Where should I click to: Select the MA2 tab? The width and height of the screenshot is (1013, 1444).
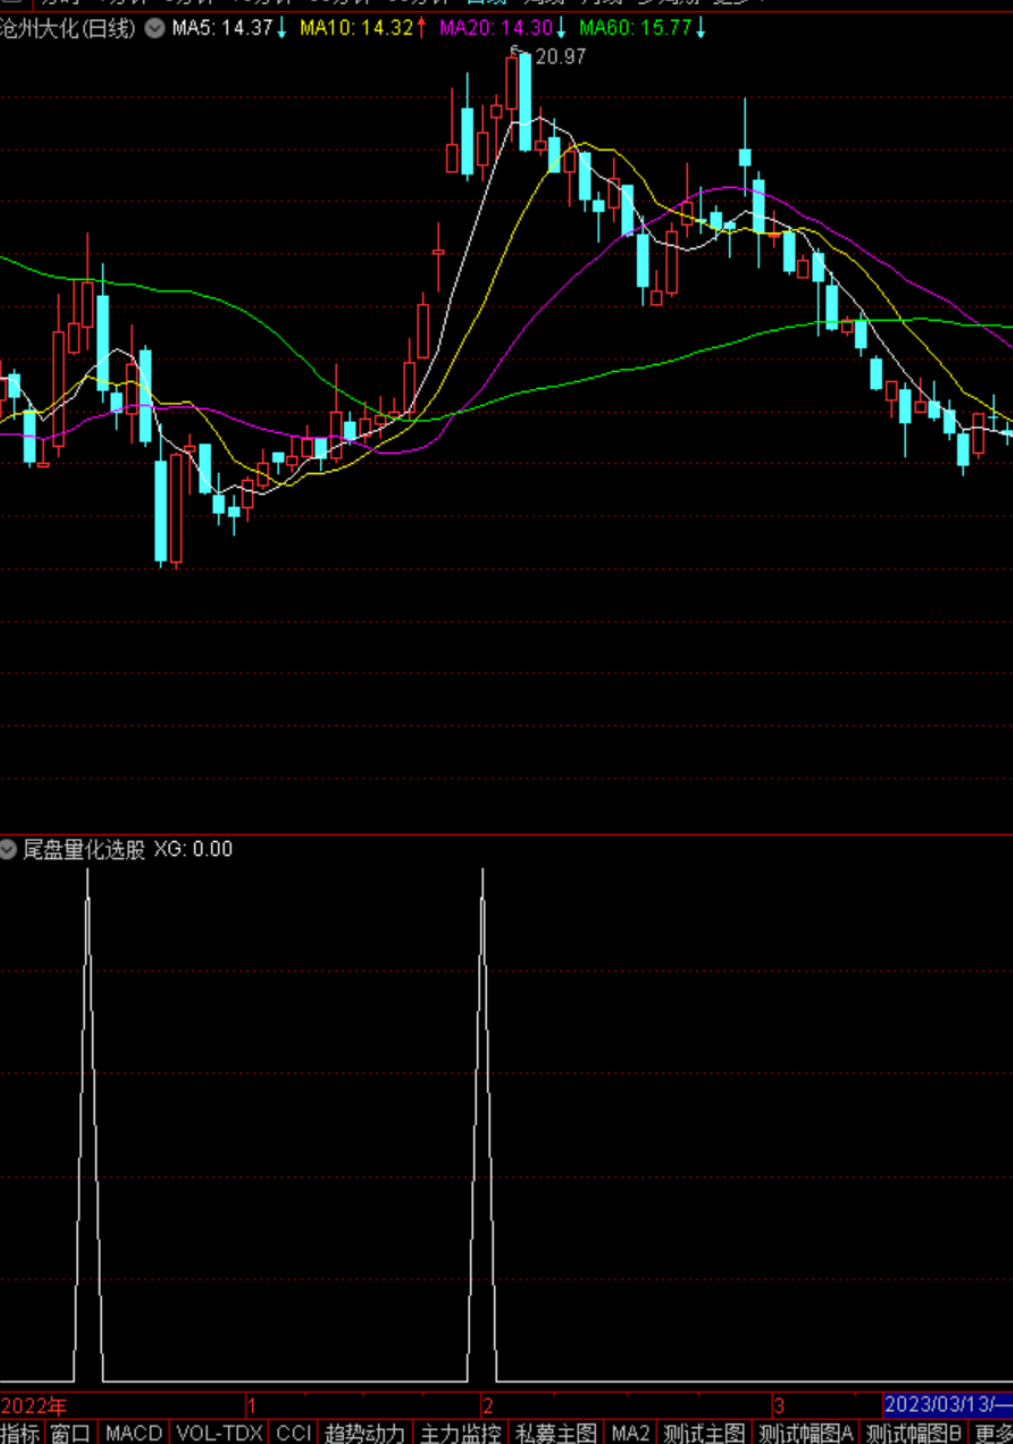point(630,1432)
